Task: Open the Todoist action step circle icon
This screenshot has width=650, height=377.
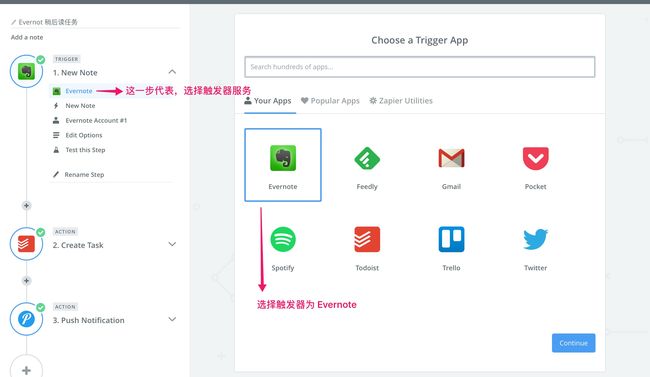Action: pos(26,244)
